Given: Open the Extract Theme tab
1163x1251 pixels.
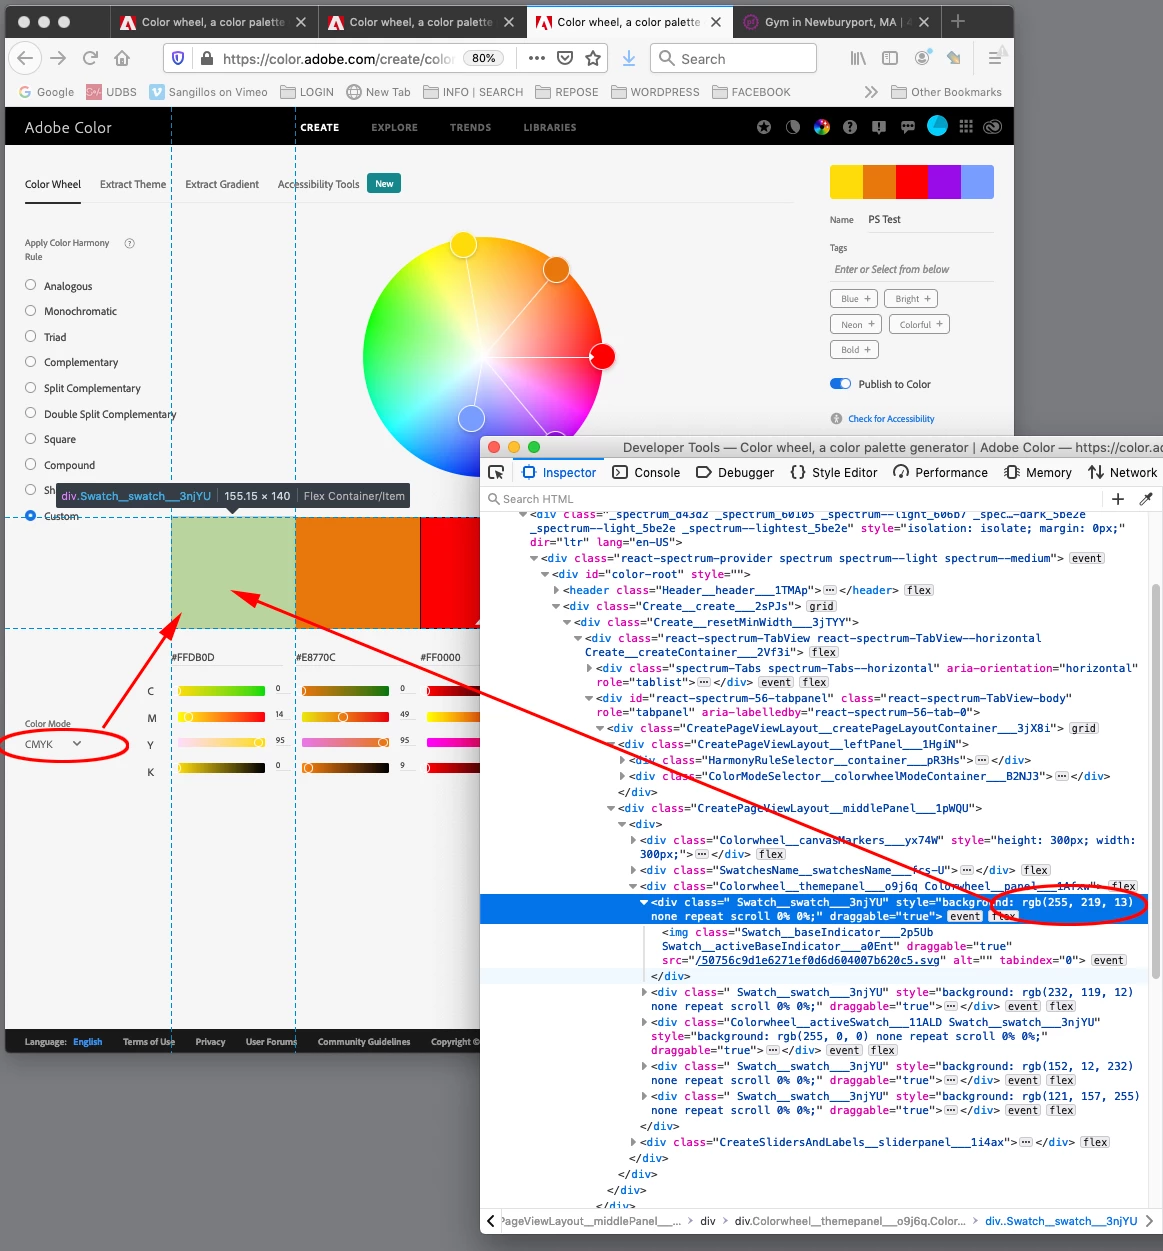Looking at the screenshot, I should click(133, 184).
